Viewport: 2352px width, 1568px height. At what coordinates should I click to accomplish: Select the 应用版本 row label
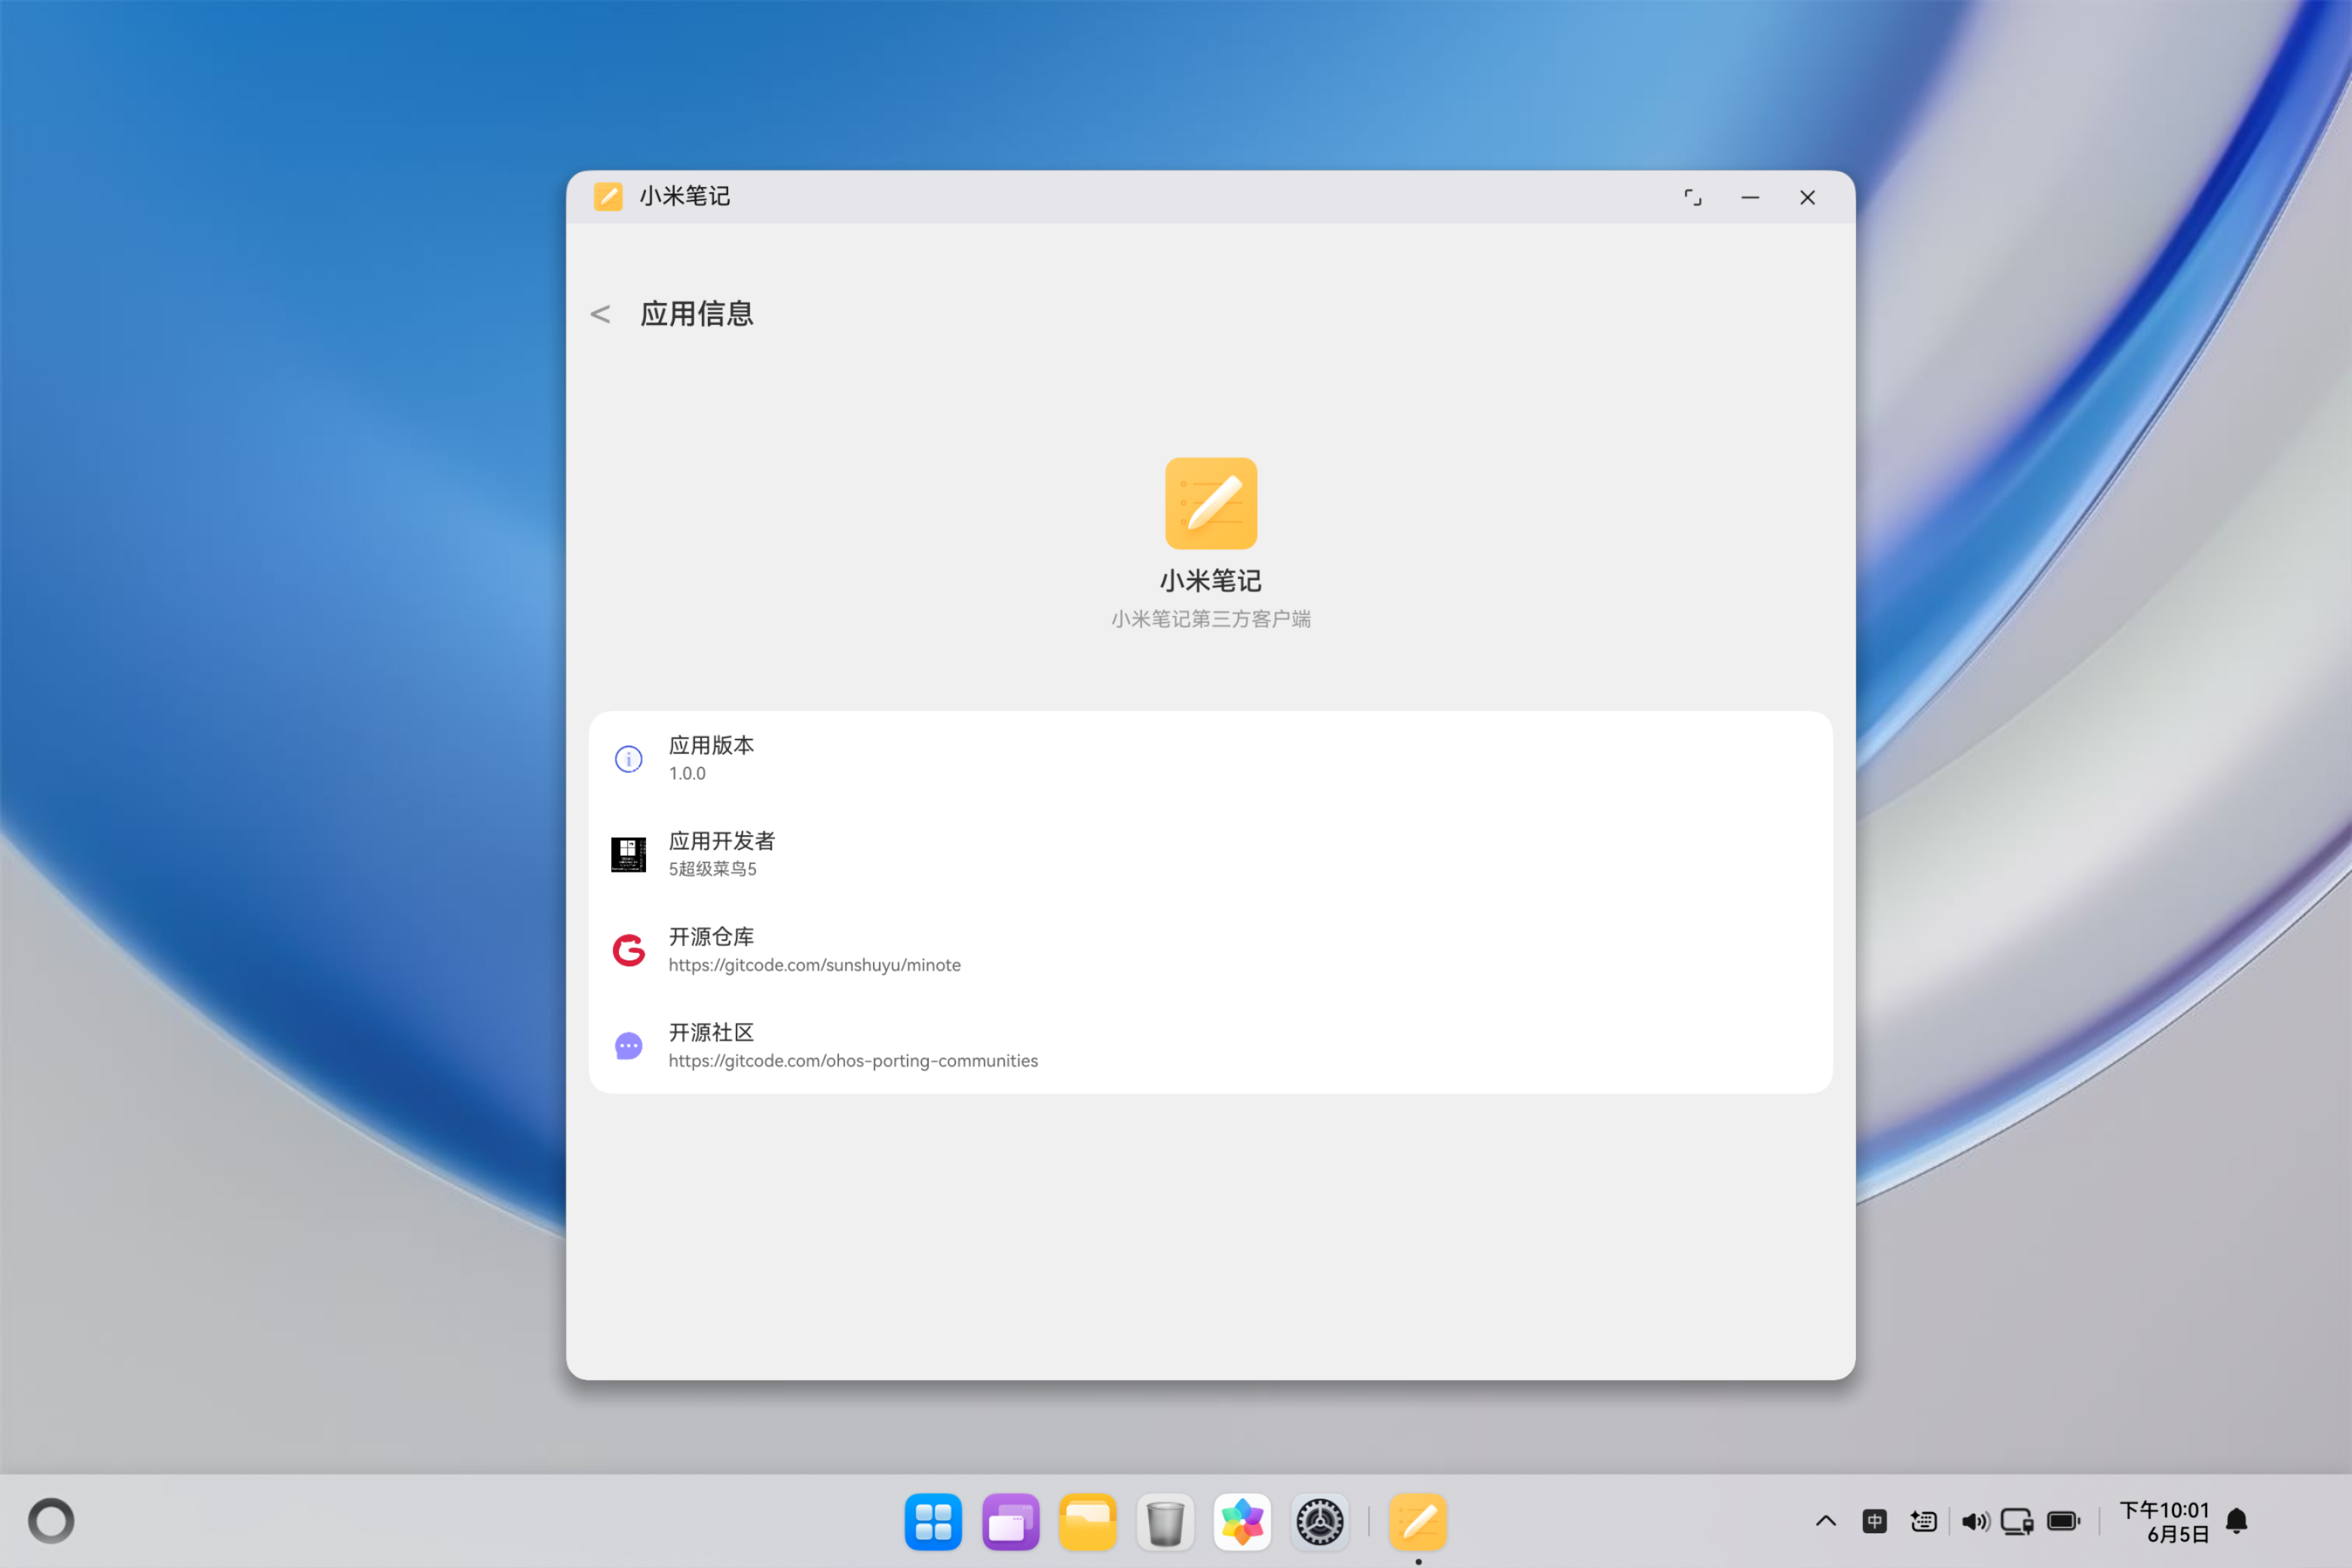click(x=711, y=745)
